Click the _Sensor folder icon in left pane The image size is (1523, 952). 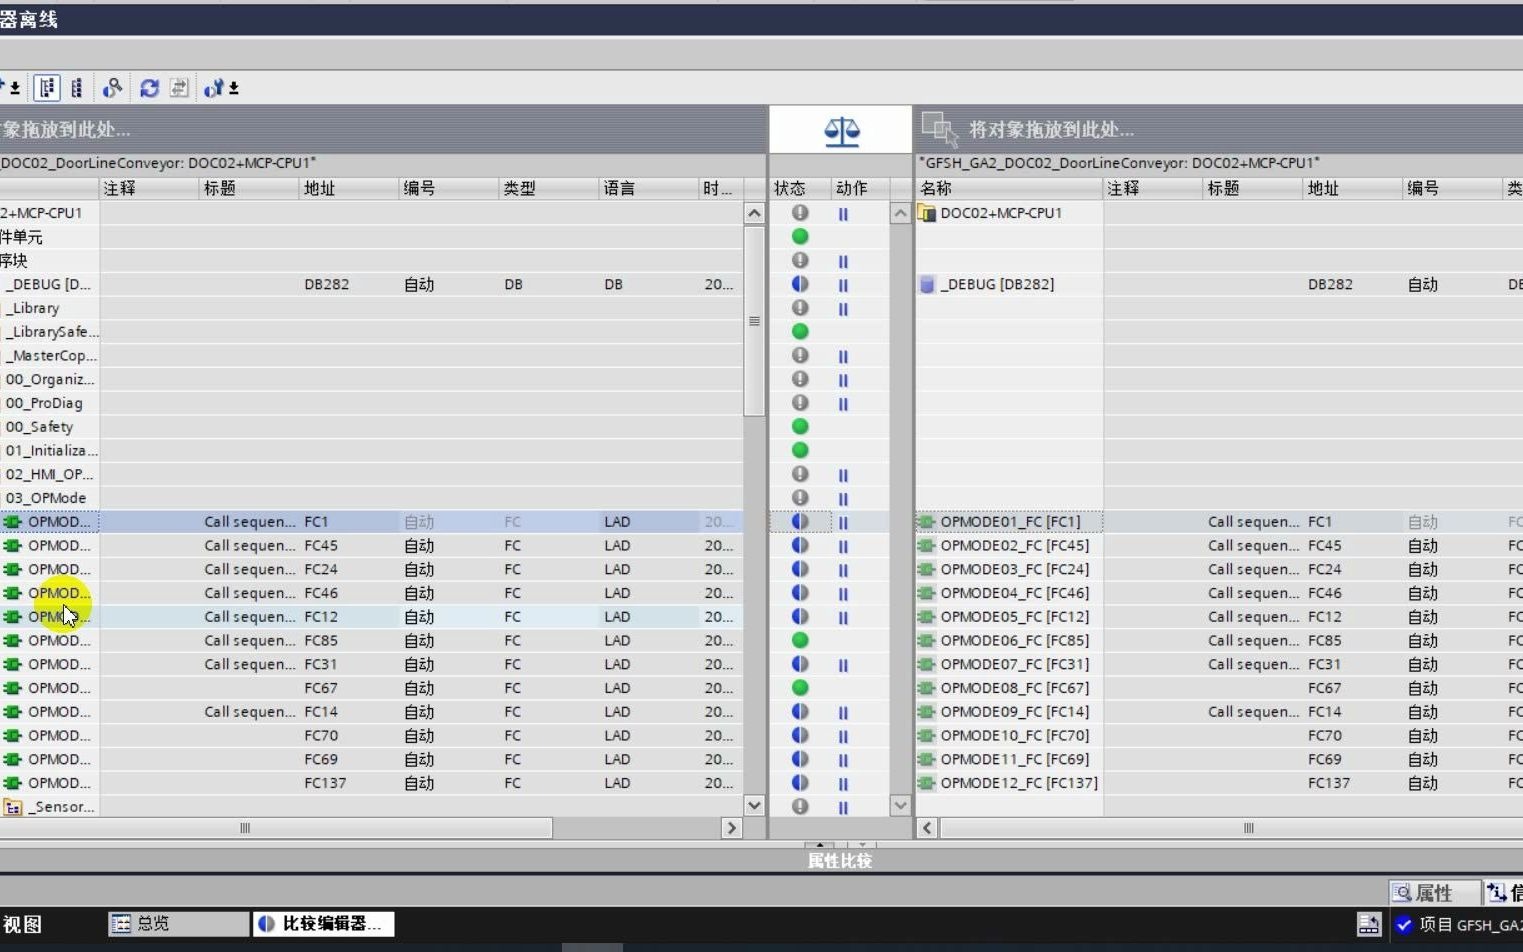tap(13, 807)
